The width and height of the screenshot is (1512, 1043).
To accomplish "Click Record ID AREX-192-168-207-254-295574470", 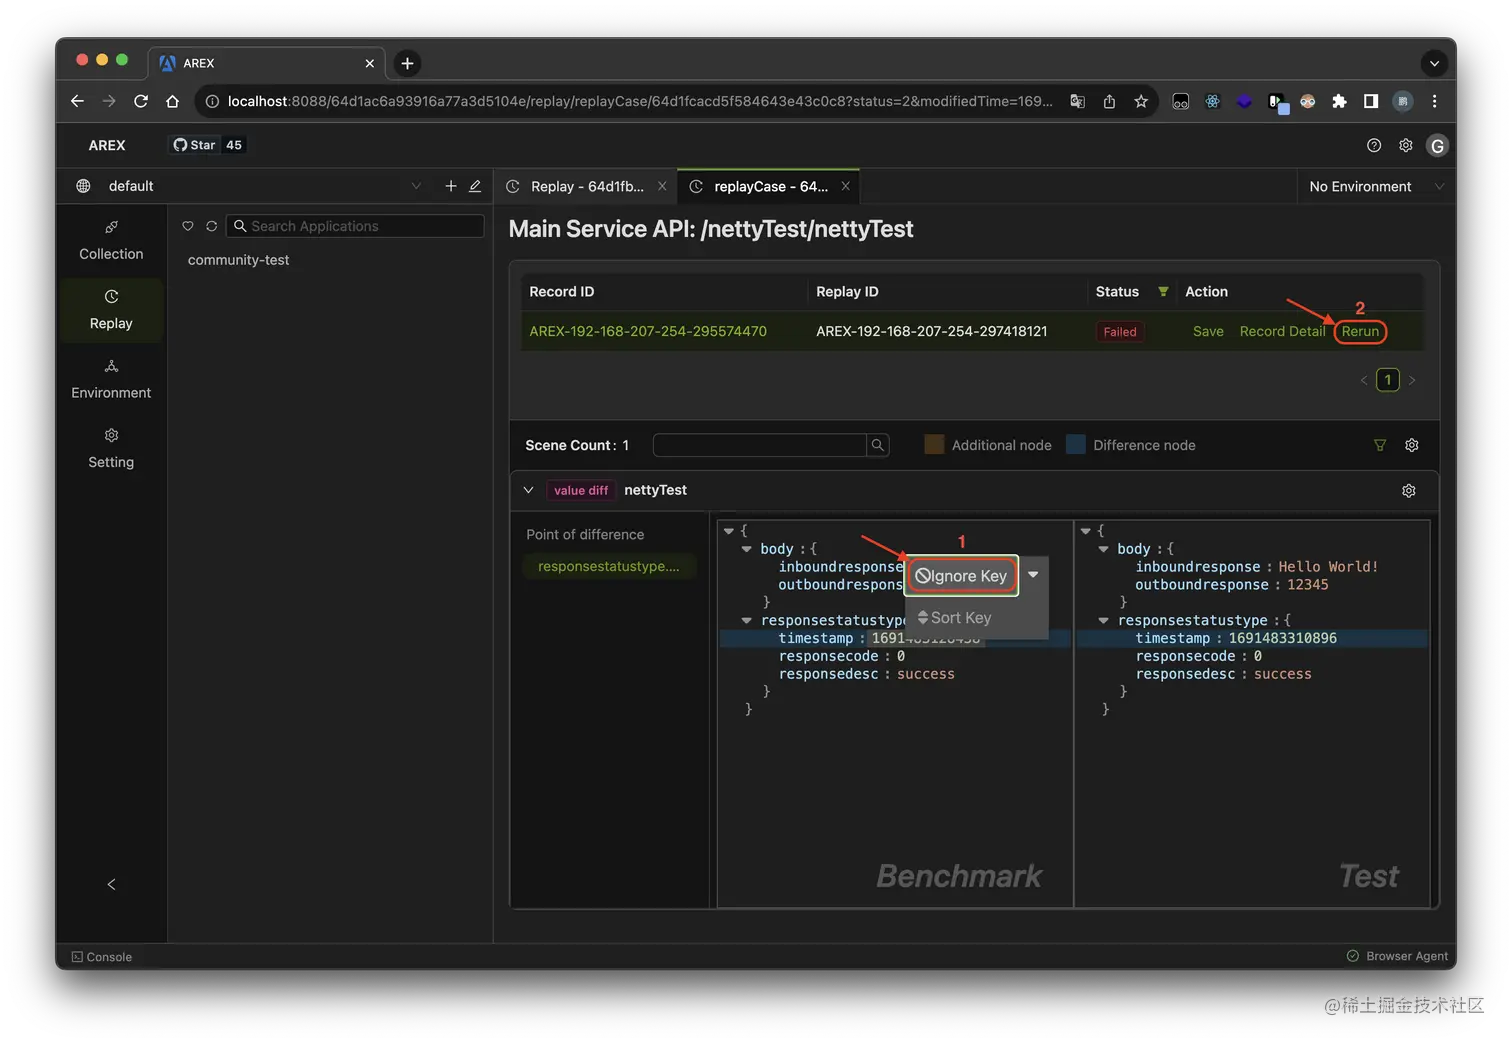I will pyautogui.click(x=648, y=331).
